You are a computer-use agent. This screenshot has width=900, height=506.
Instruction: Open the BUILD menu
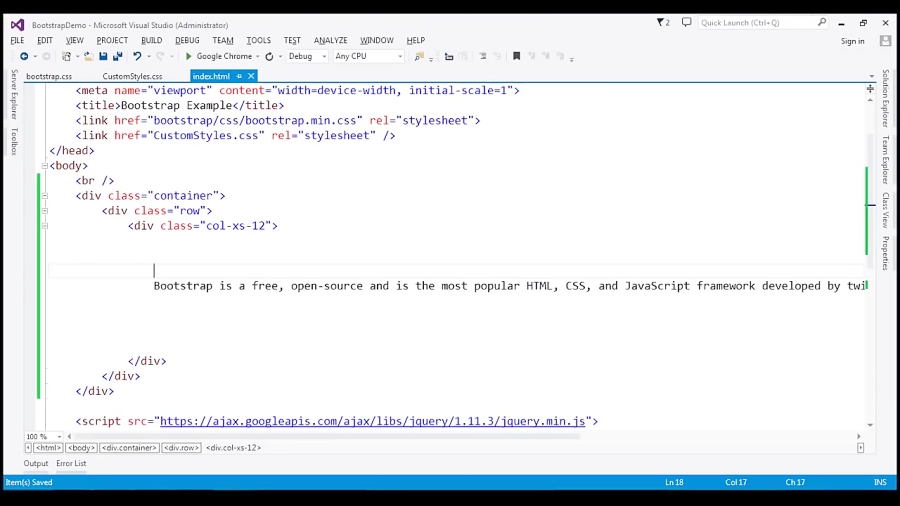point(151,41)
